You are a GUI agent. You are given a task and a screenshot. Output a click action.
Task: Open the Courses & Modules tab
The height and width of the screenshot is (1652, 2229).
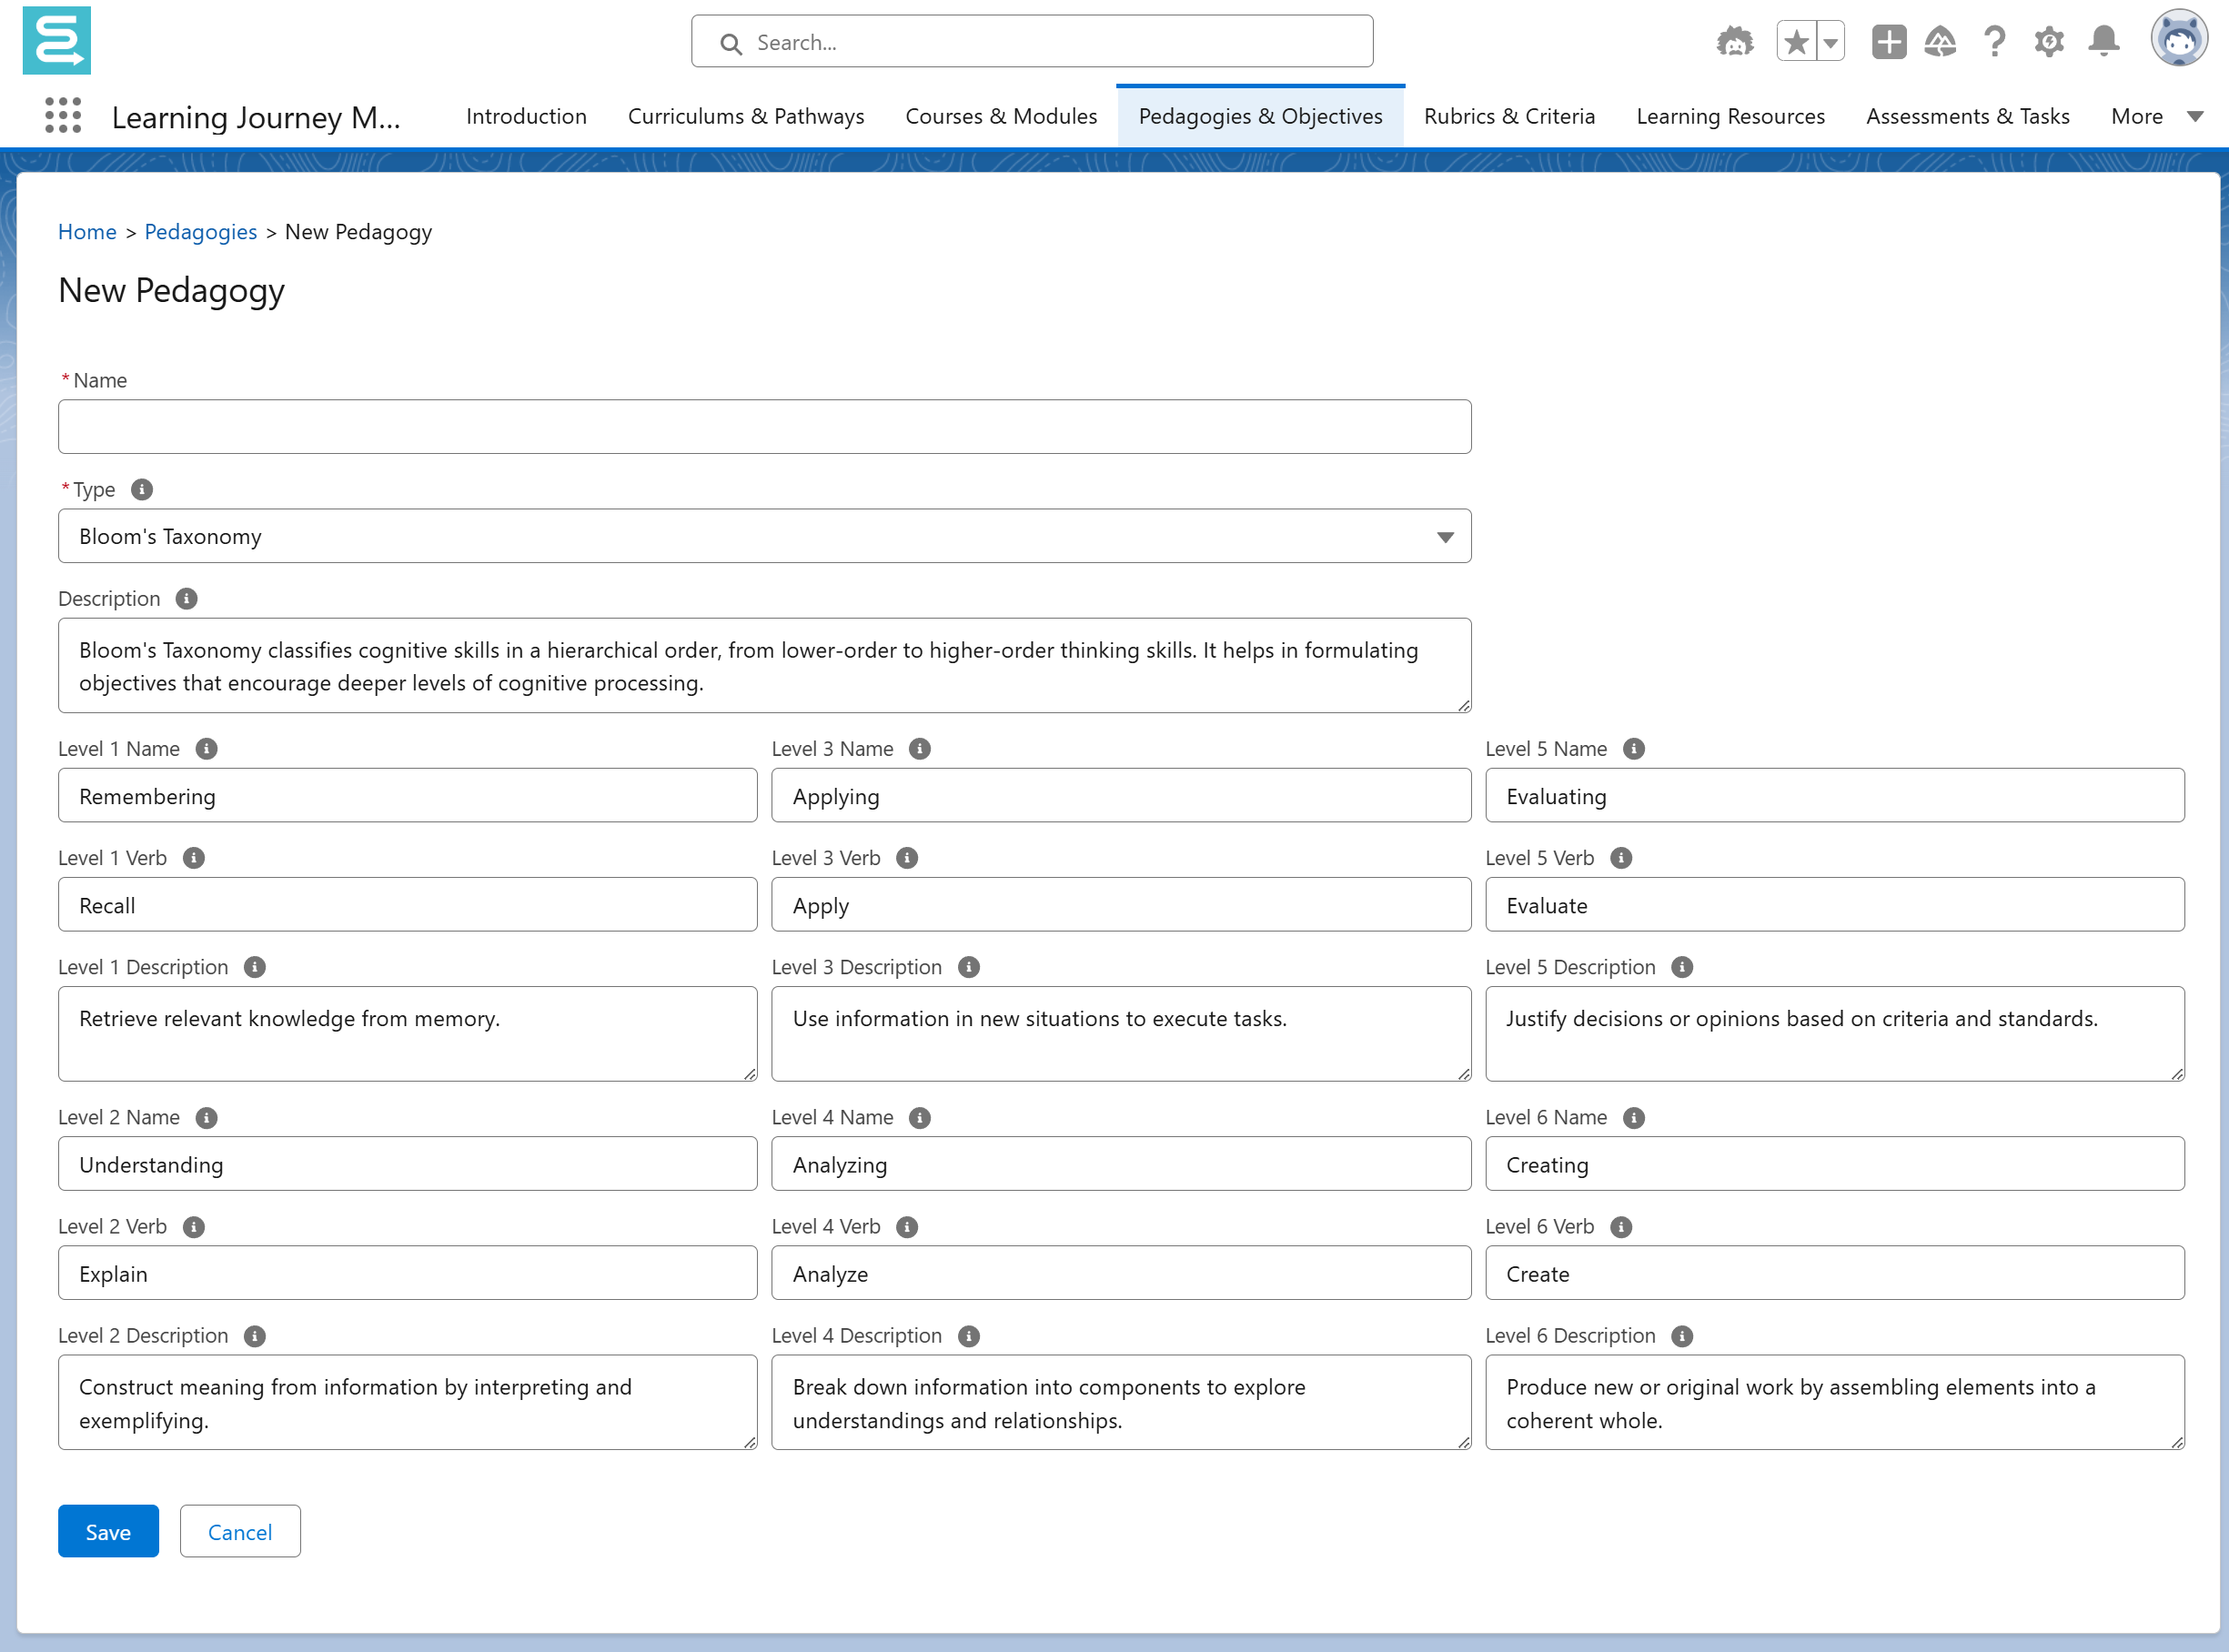coord(1001,117)
